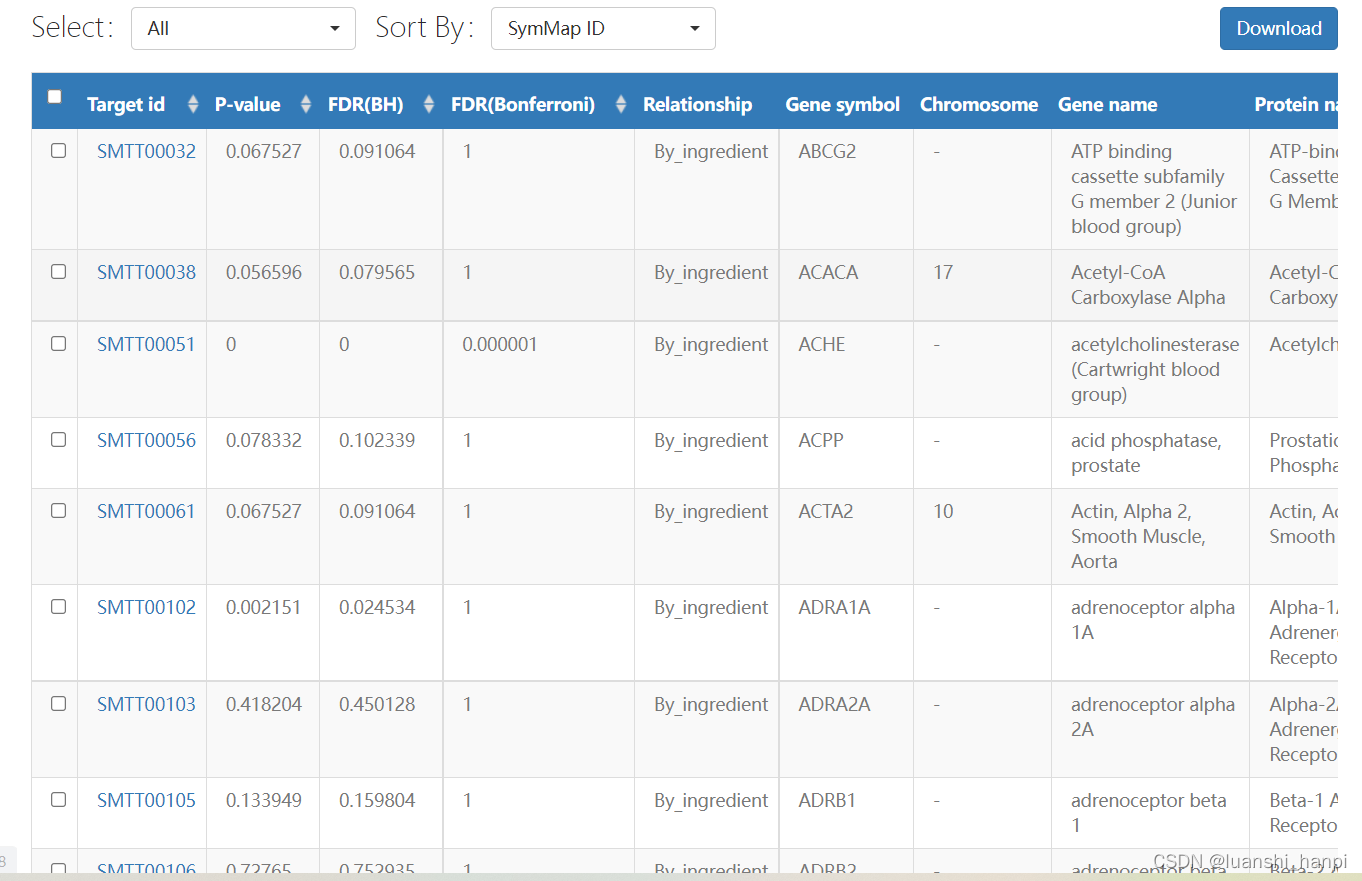
Task: Select gene symbol cell ADRB1
Action: (827, 800)
